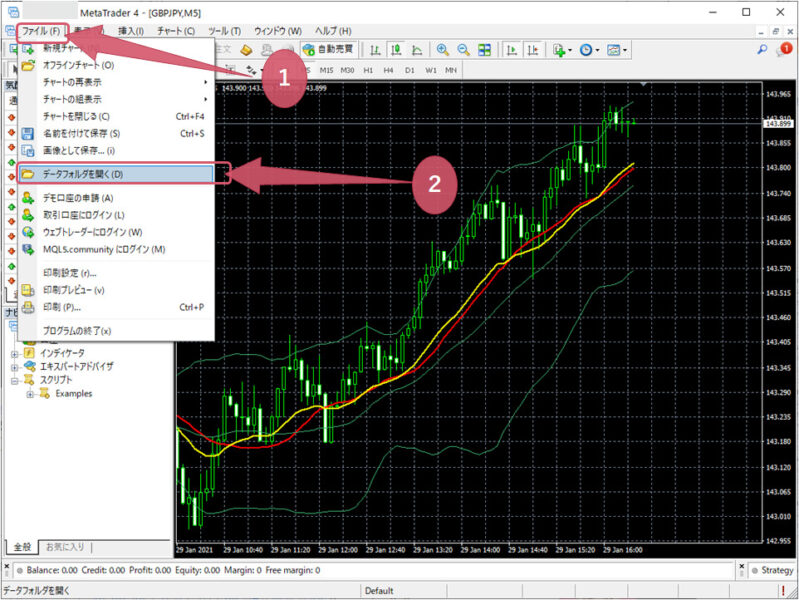
Task: Click the demo account user icon
Action: pyautogui.click(x=28, y=198)
